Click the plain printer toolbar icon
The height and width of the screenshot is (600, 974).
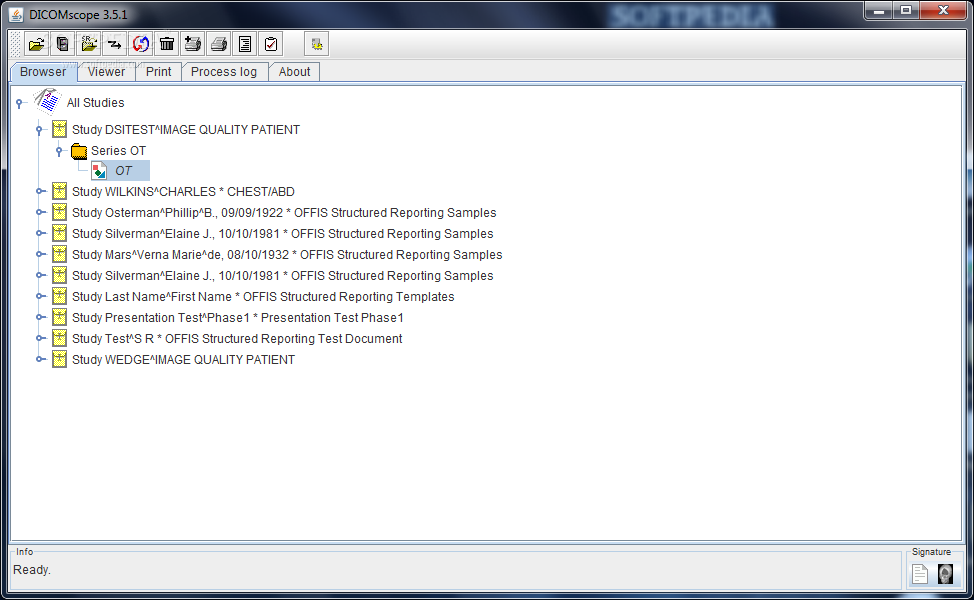(x=219, y=44)
